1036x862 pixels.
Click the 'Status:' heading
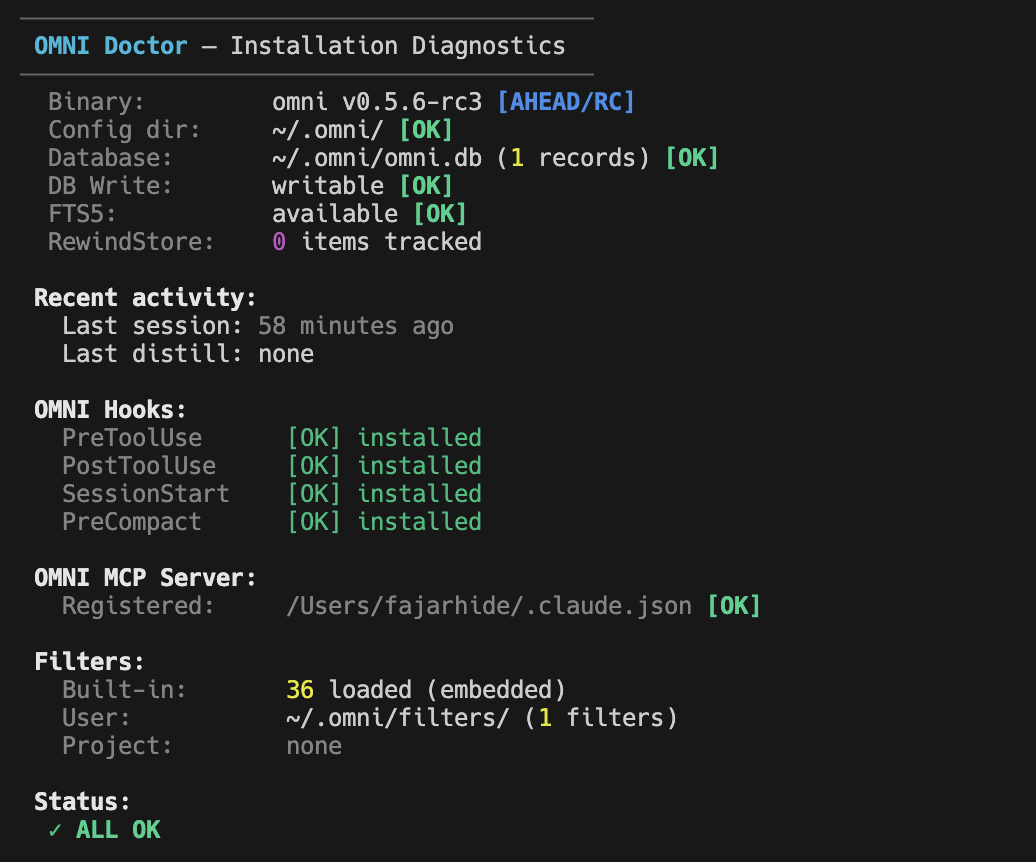pyautogui.click(x=82, y=802)
